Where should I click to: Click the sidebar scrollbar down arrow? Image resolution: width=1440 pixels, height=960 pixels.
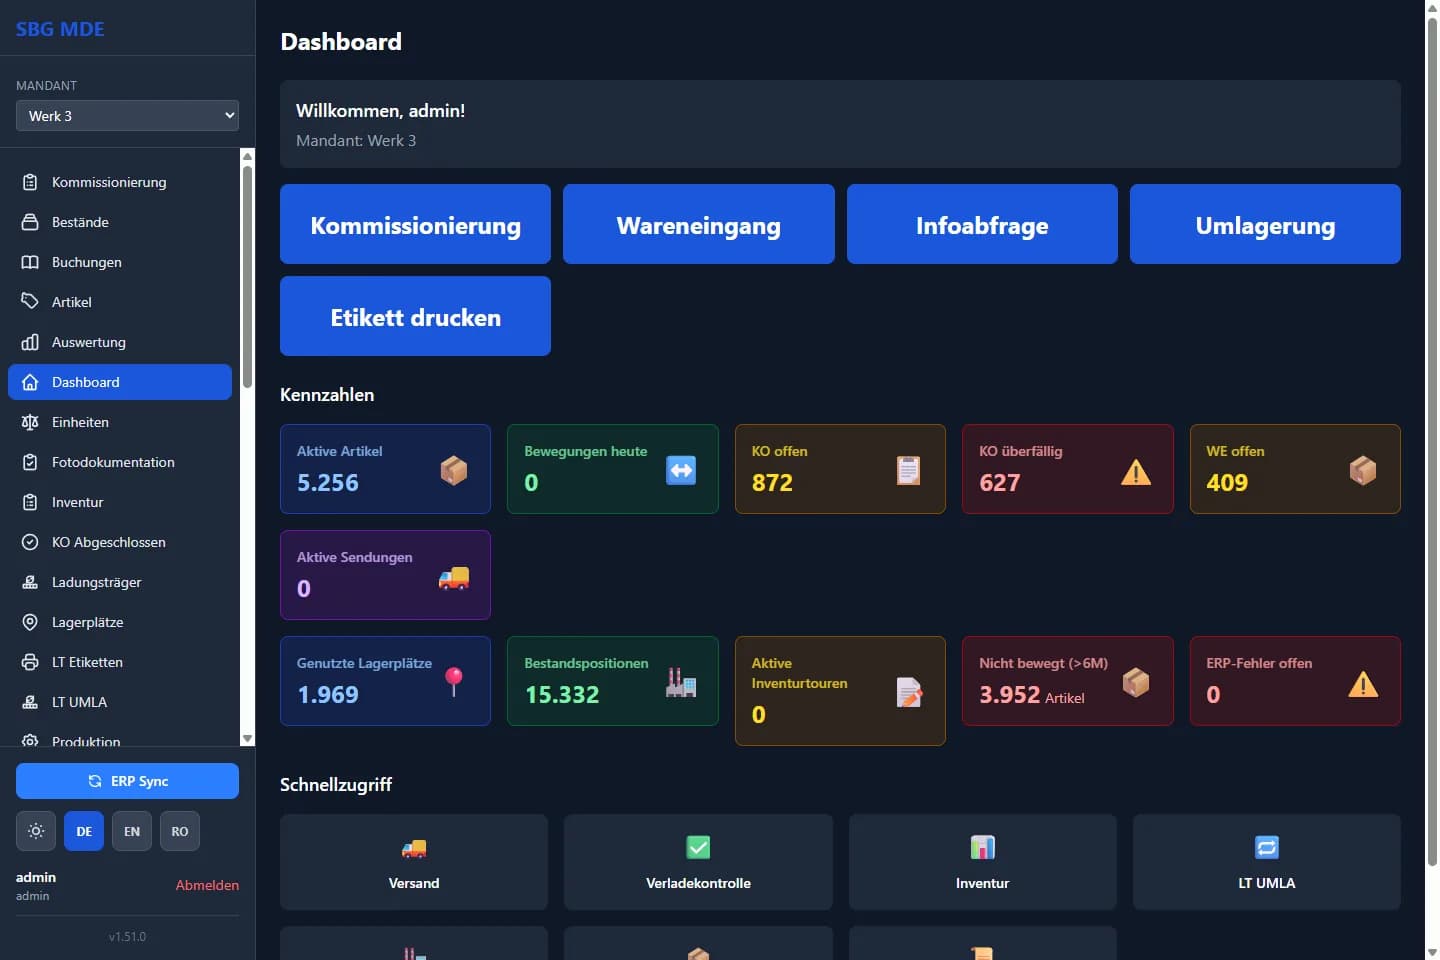click(248, 739)
